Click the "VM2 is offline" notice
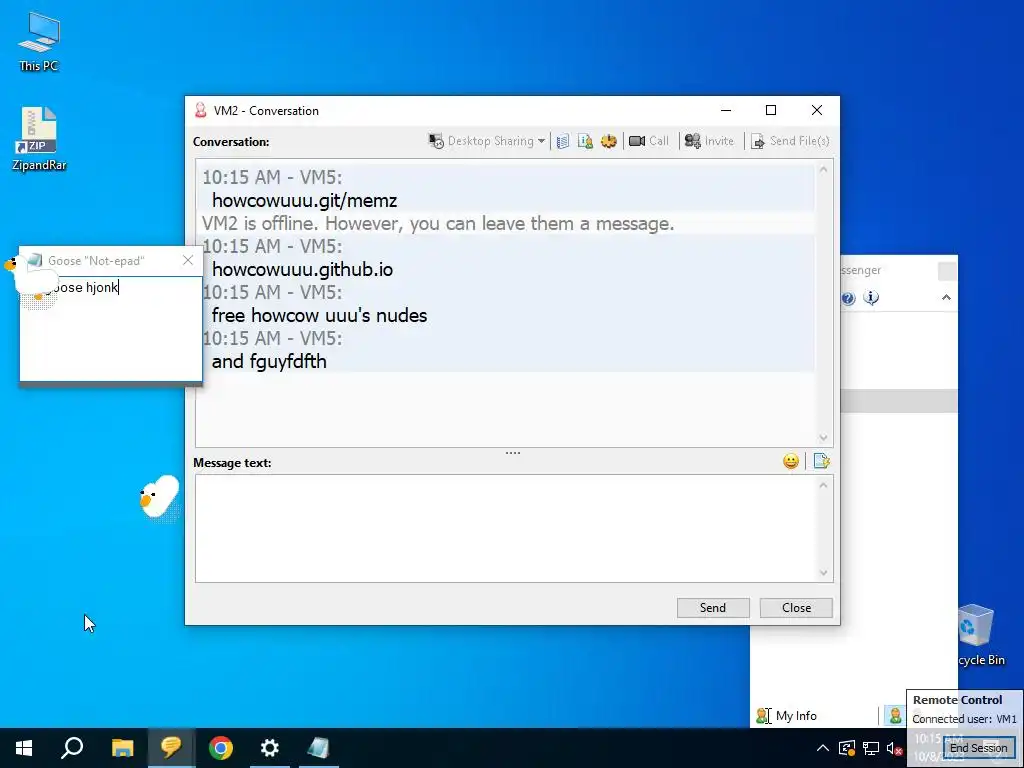1024x768 pixels. click(438, 223)
